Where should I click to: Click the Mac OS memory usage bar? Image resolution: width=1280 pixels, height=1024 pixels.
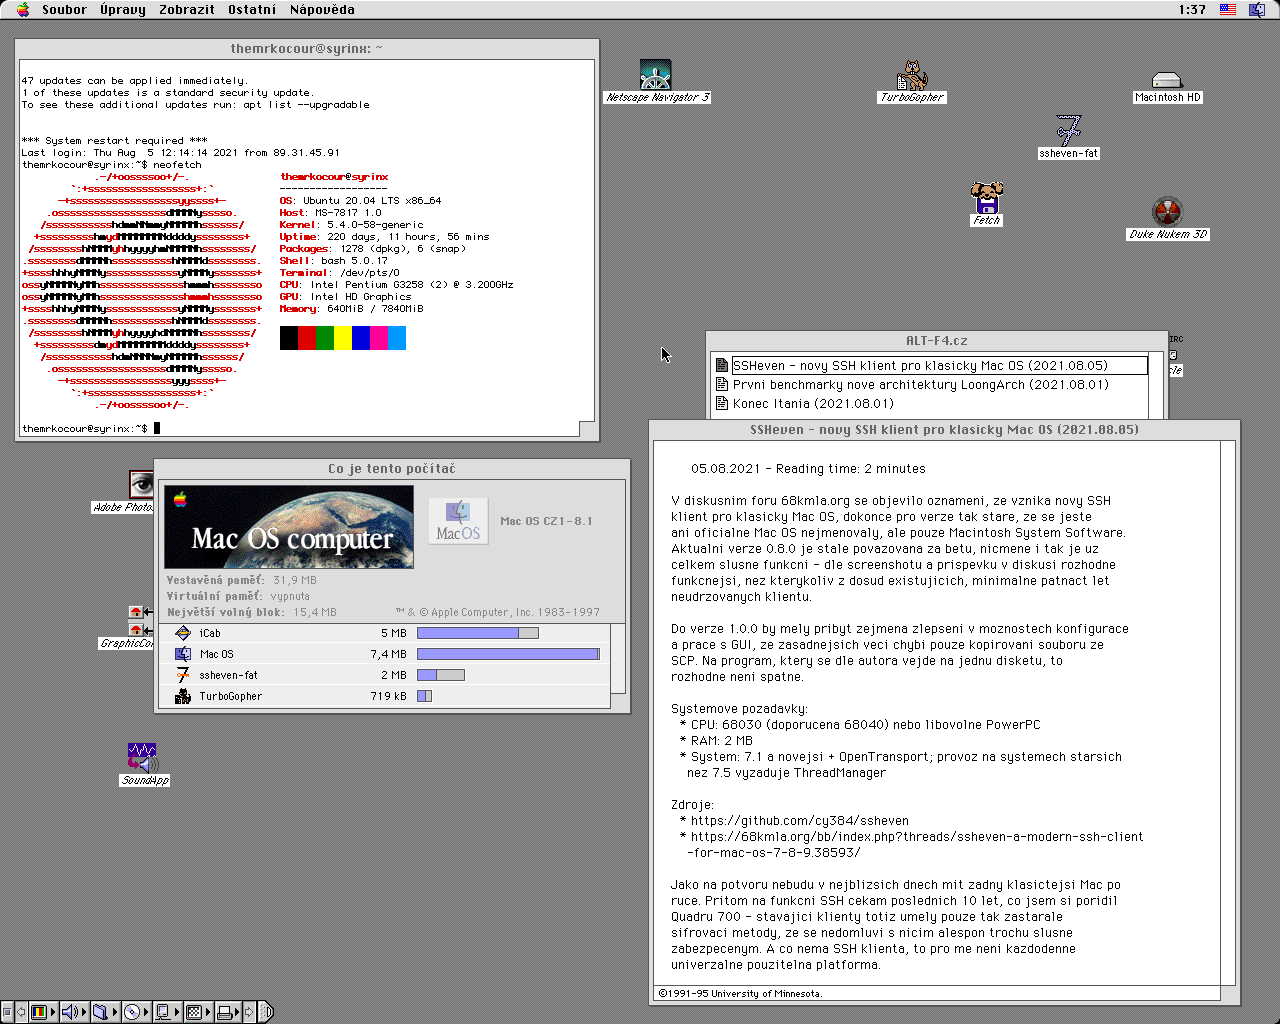508,654
